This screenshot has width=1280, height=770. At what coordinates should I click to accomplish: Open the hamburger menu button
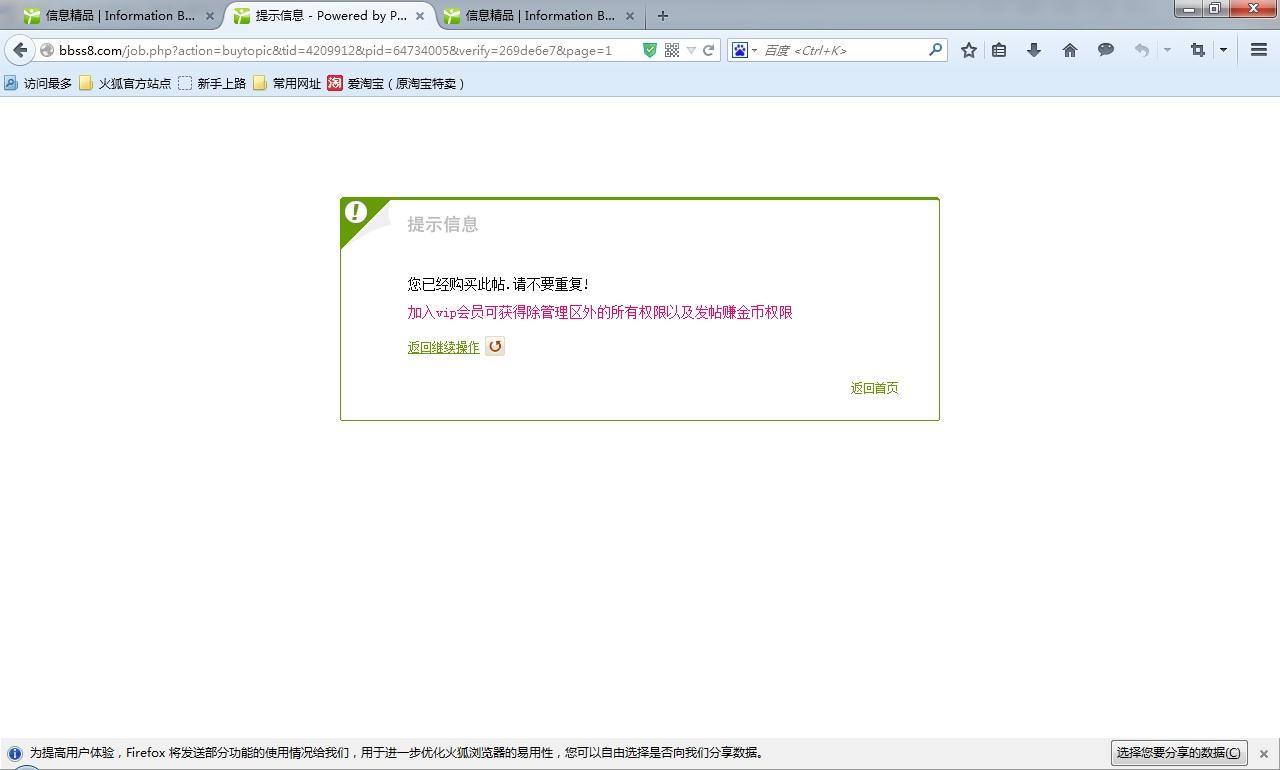1259,50
